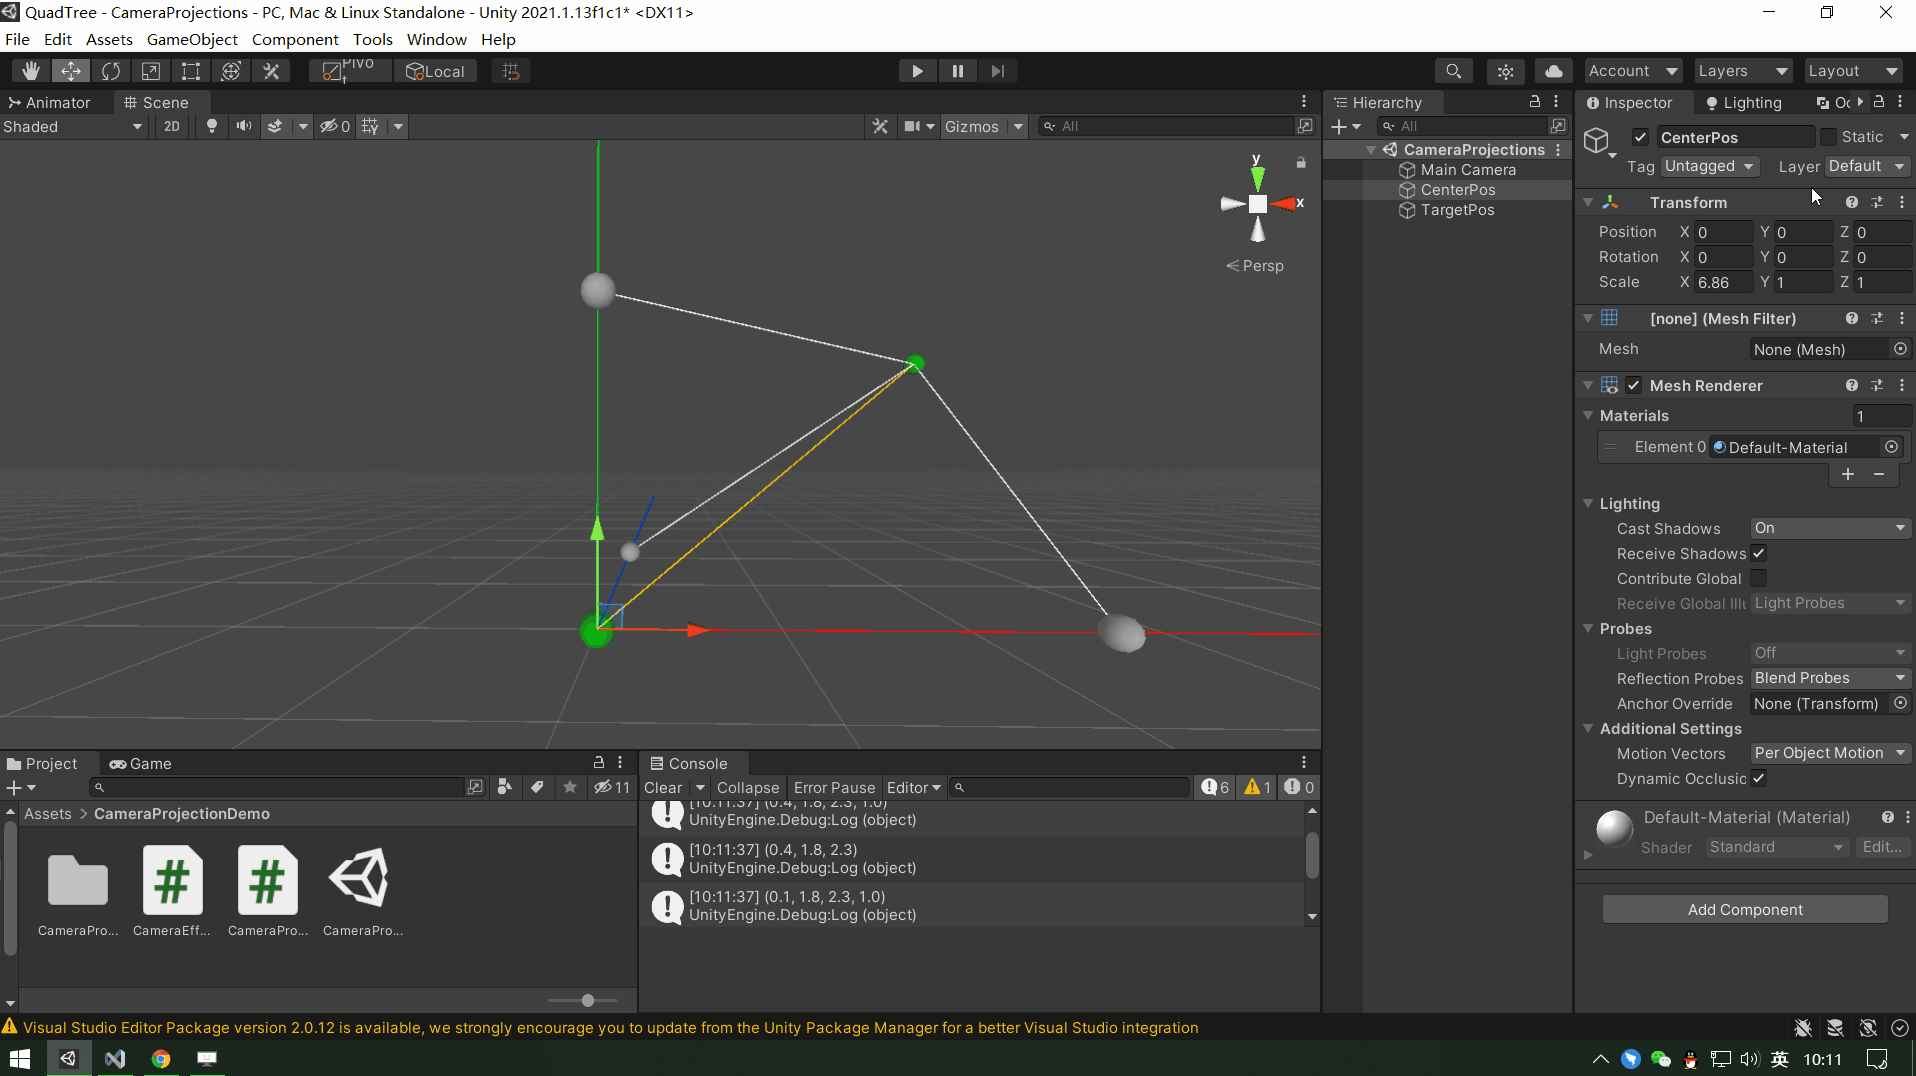Viewport: 1916px width, 1076px height.
Task: Toggle Dynamic Occlusion checkbox
Action: pos(1759,778)
